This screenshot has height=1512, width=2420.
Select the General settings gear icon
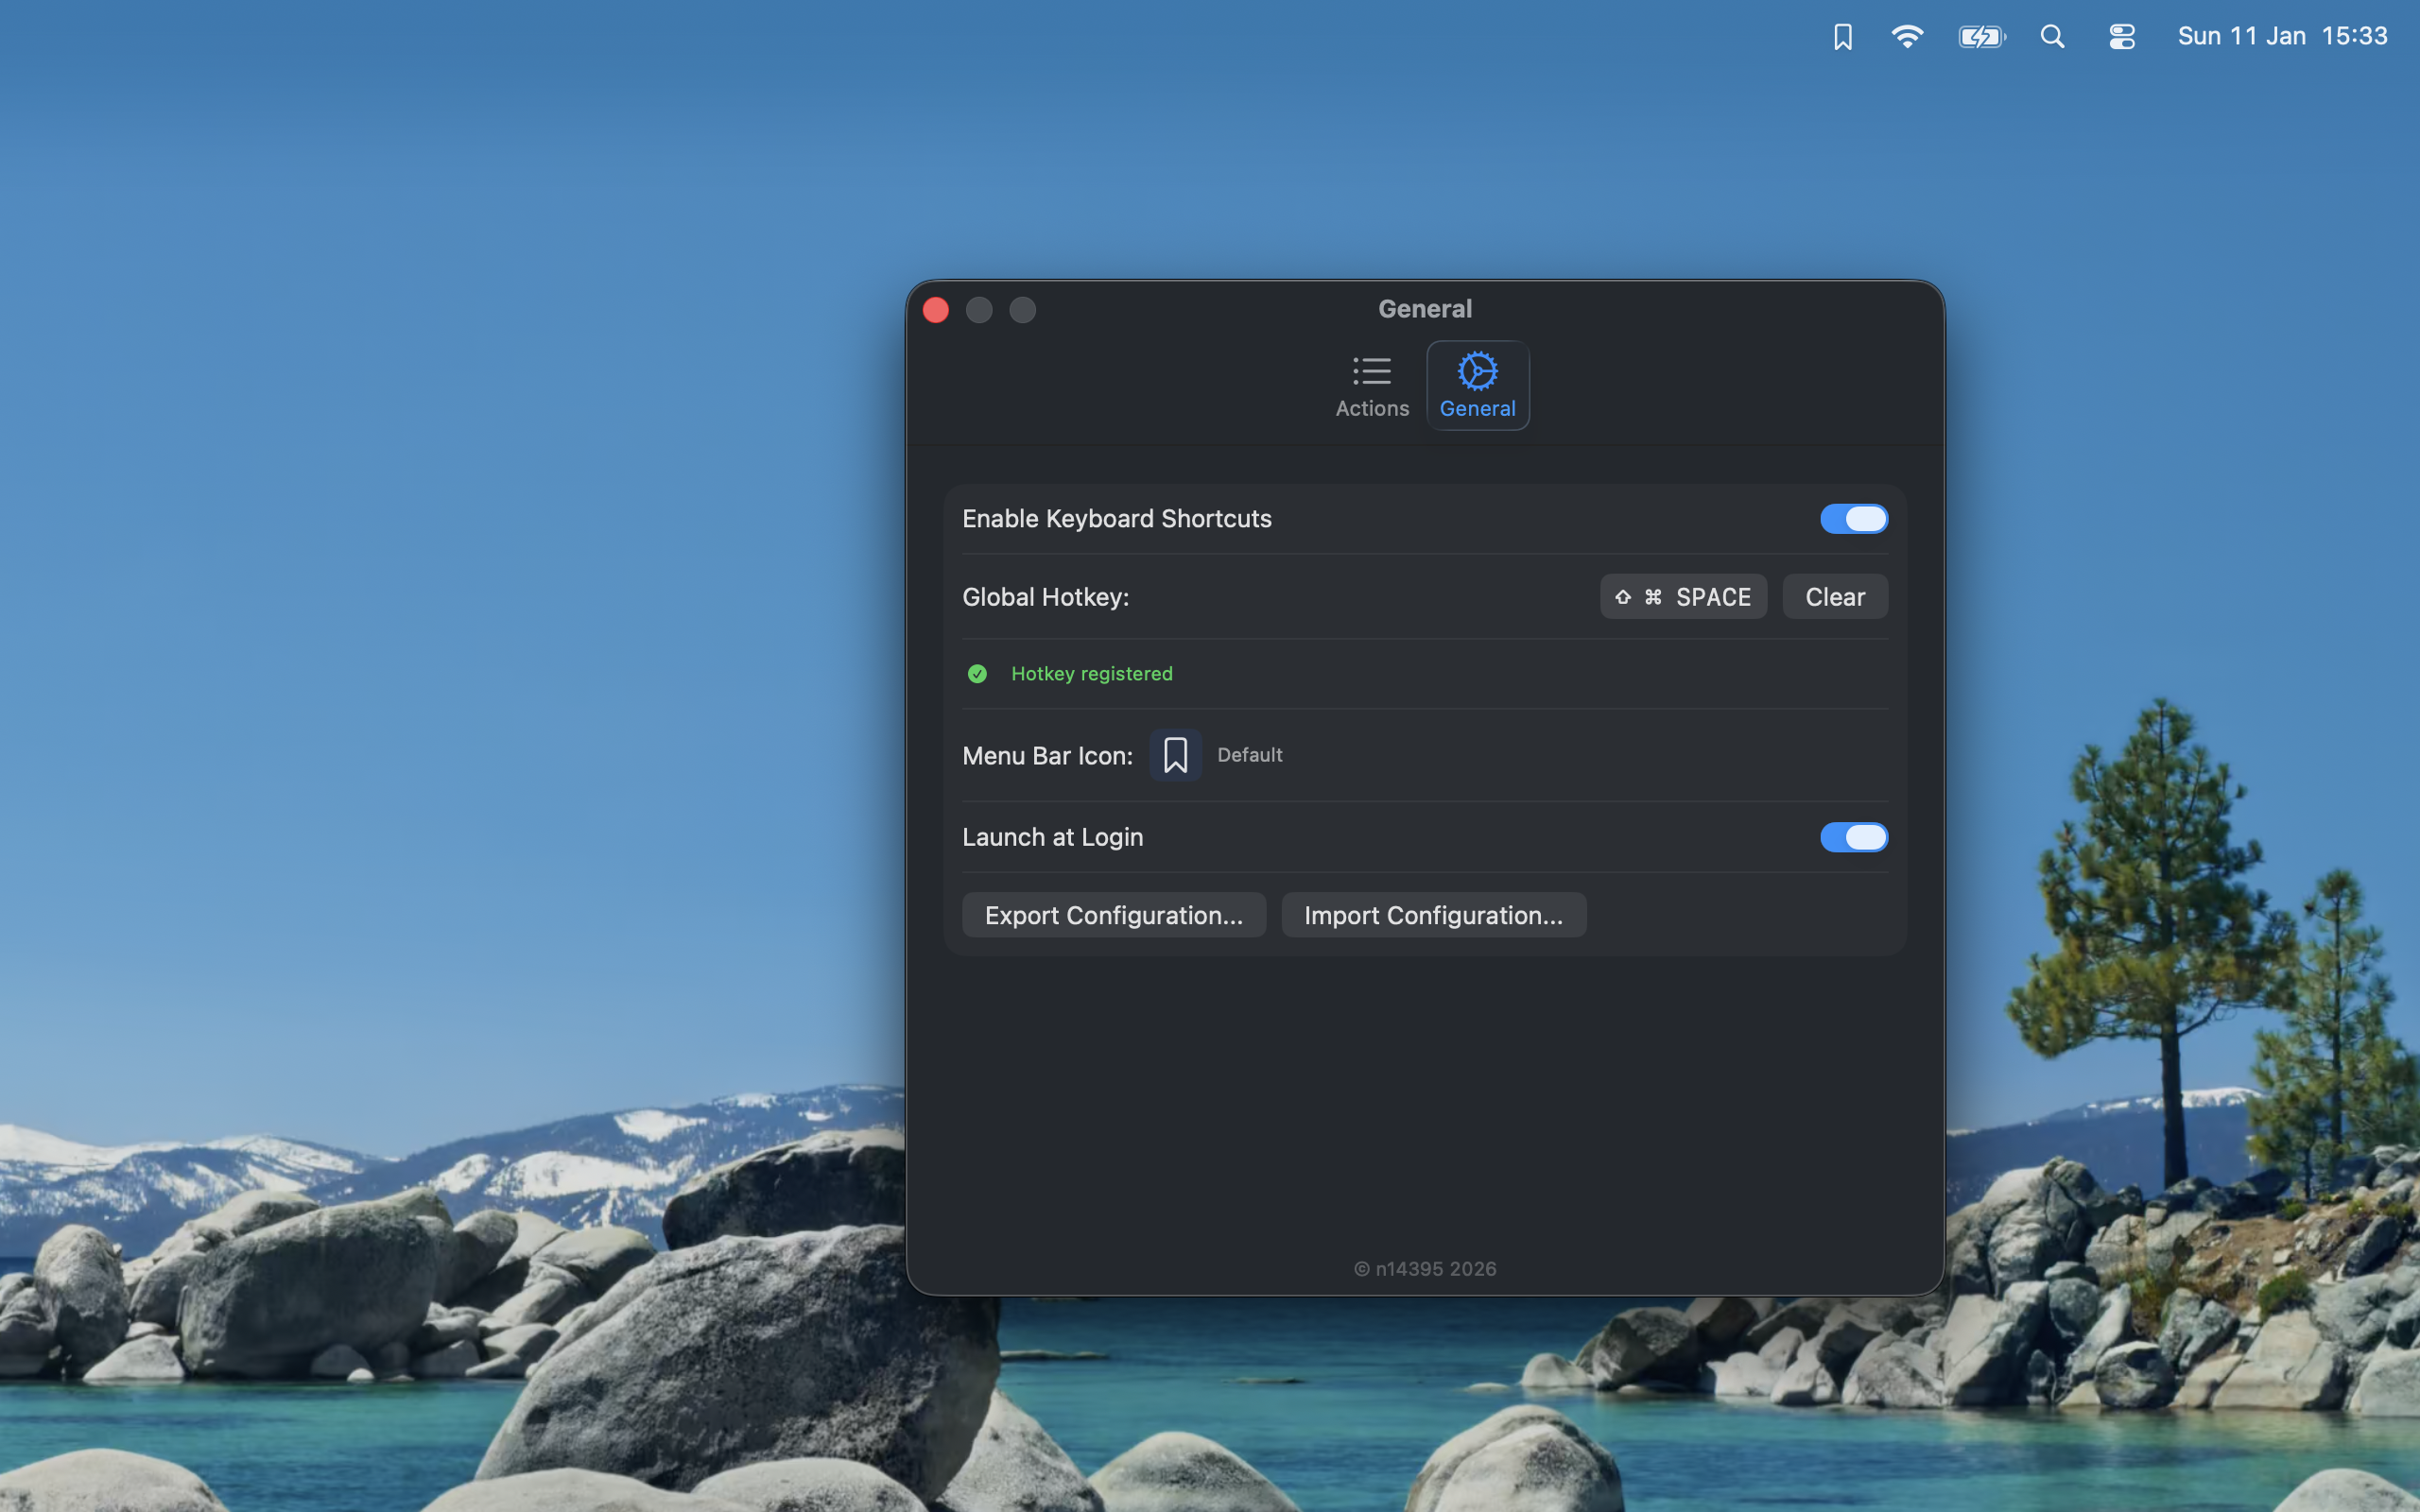[x=1477, y=372]
